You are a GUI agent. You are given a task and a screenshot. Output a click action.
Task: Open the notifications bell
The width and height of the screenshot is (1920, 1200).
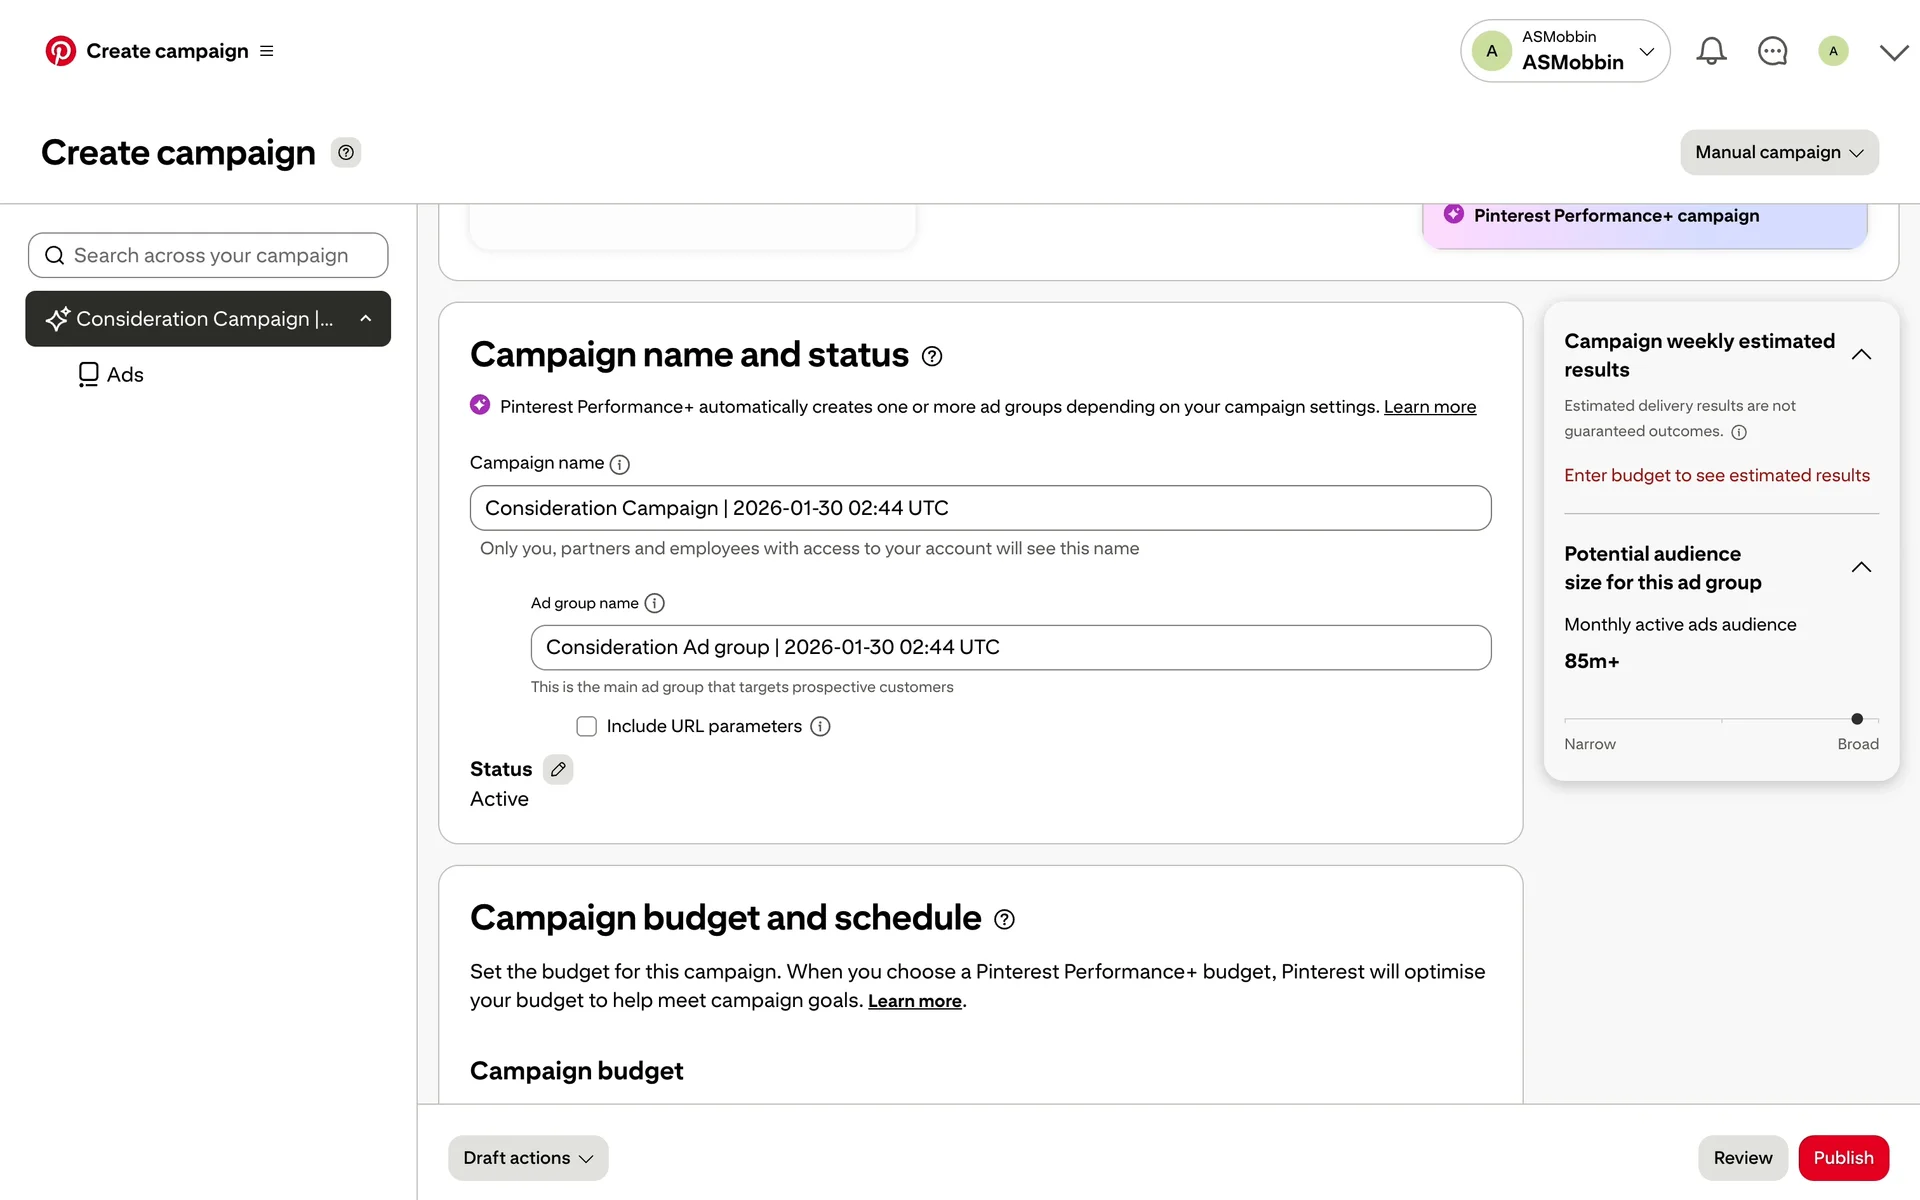(x=1711, y=51)
